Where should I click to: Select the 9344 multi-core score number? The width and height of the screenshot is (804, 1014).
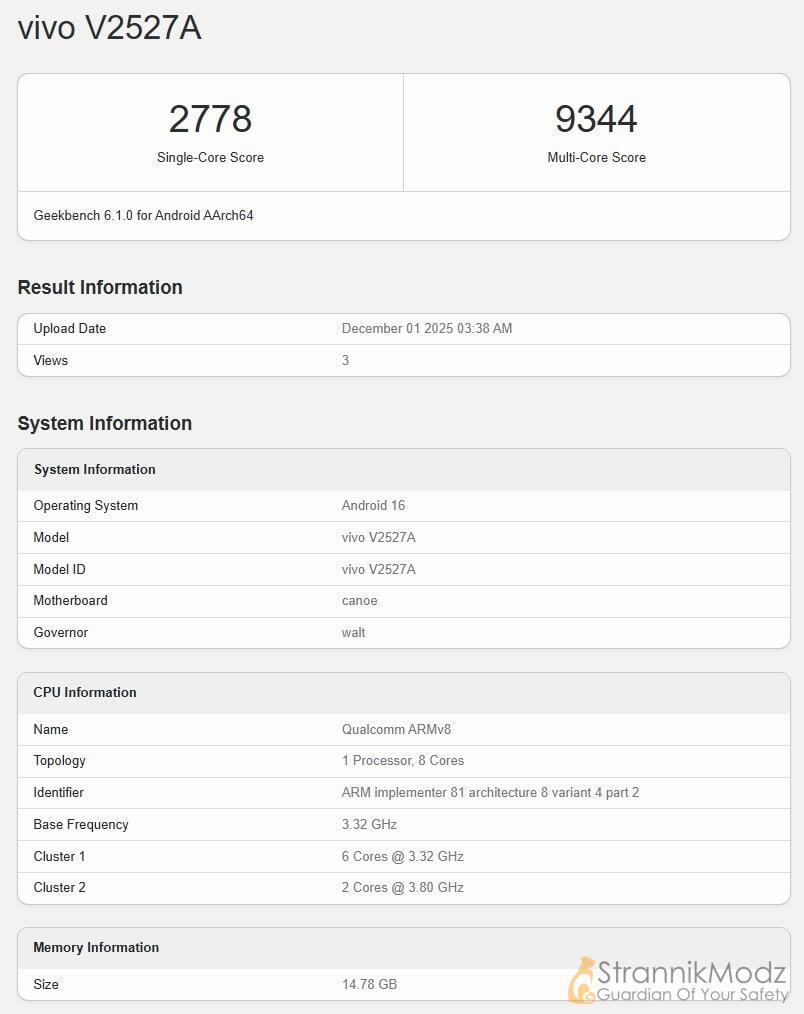click(596, 119)
